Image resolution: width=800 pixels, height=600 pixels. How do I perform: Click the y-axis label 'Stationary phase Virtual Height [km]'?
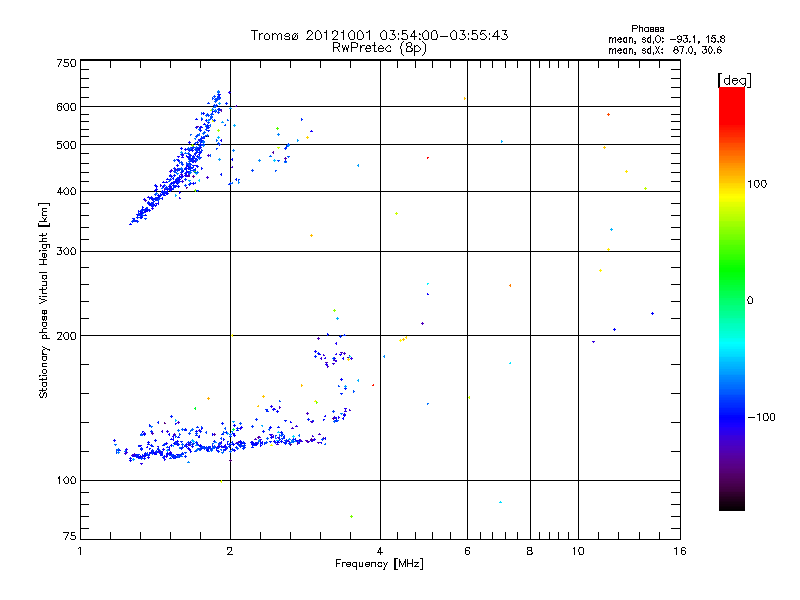tap(43, 300)
